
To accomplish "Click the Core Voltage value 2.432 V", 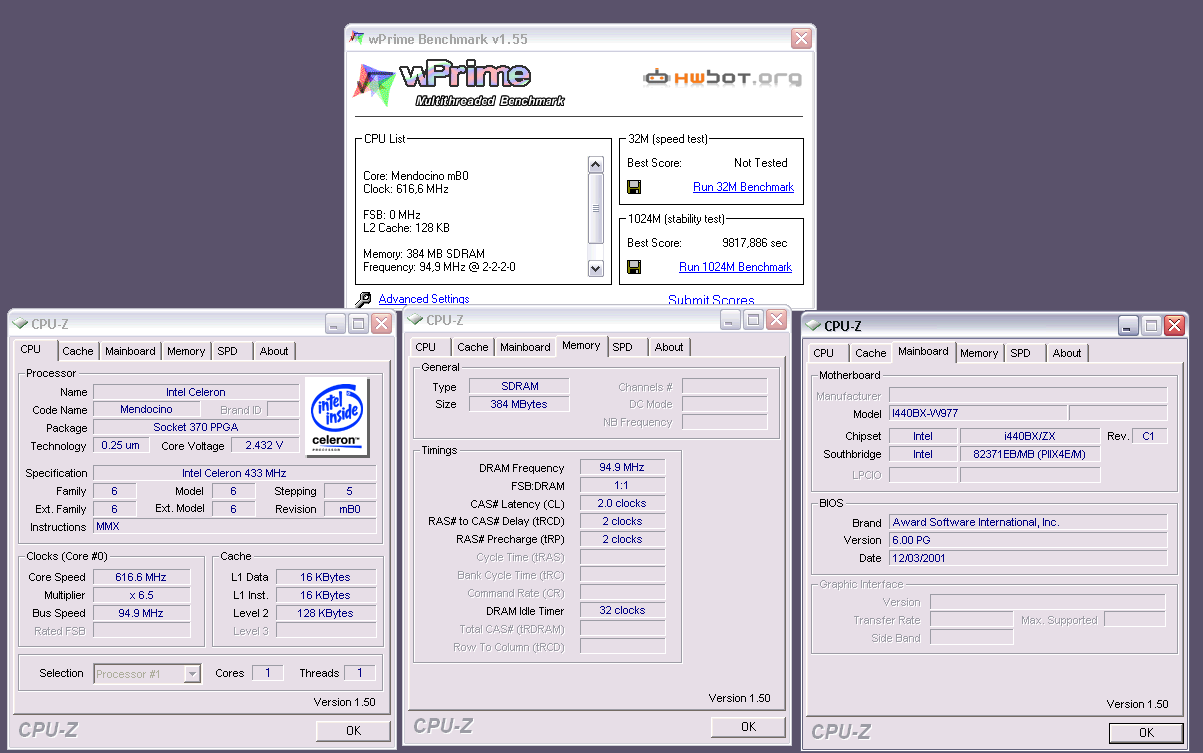I will 264,446.
